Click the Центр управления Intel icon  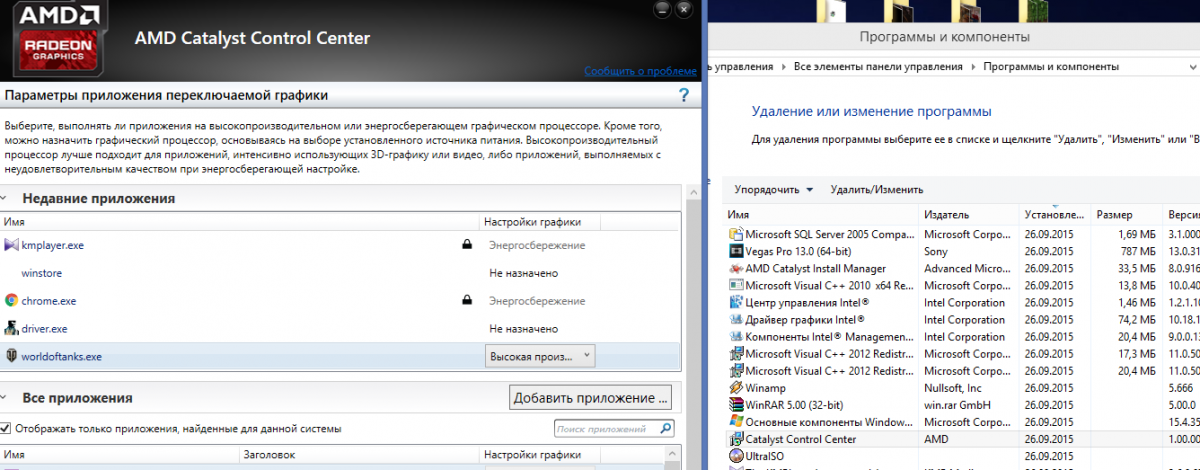(736, 302)
